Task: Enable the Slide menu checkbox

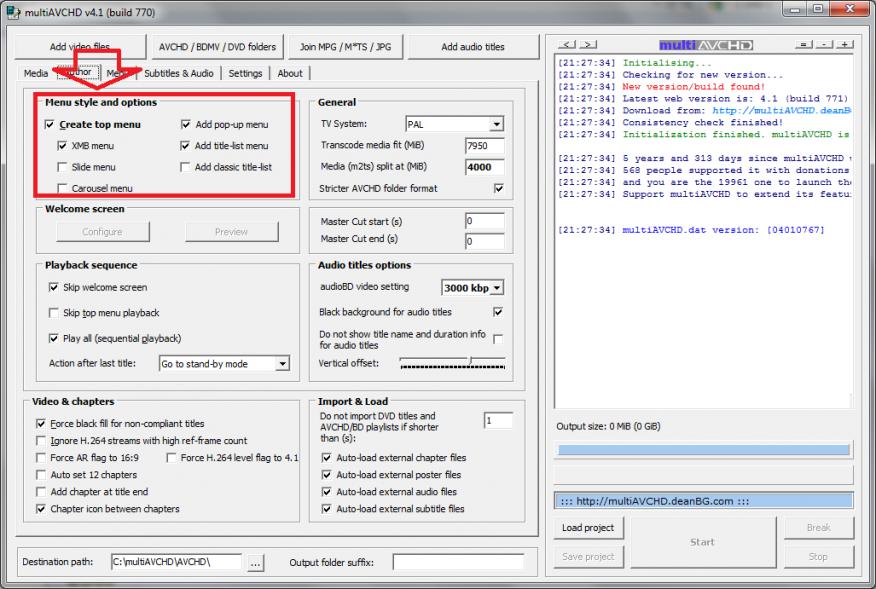Action: click(62, 167)
